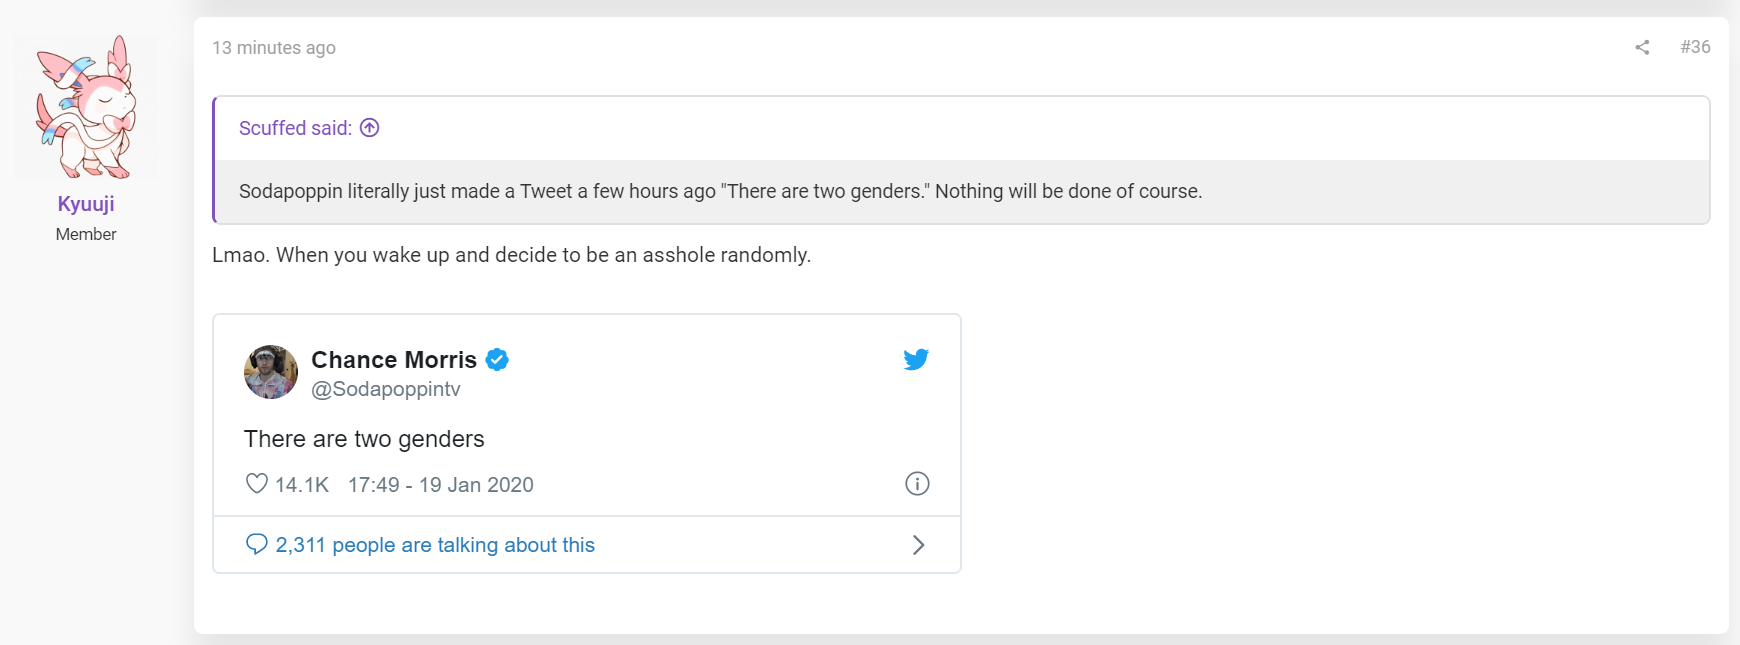
Task: Click the 14.1K likes count
Action: tap(302, 485)
